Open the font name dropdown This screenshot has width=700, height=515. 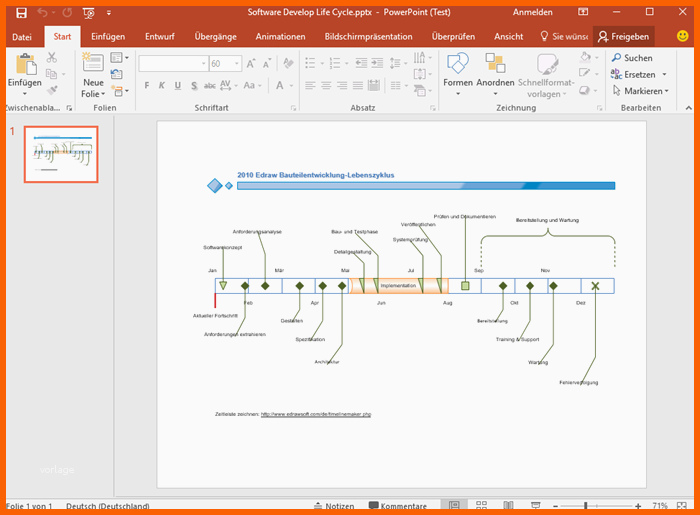click(204, 64)
